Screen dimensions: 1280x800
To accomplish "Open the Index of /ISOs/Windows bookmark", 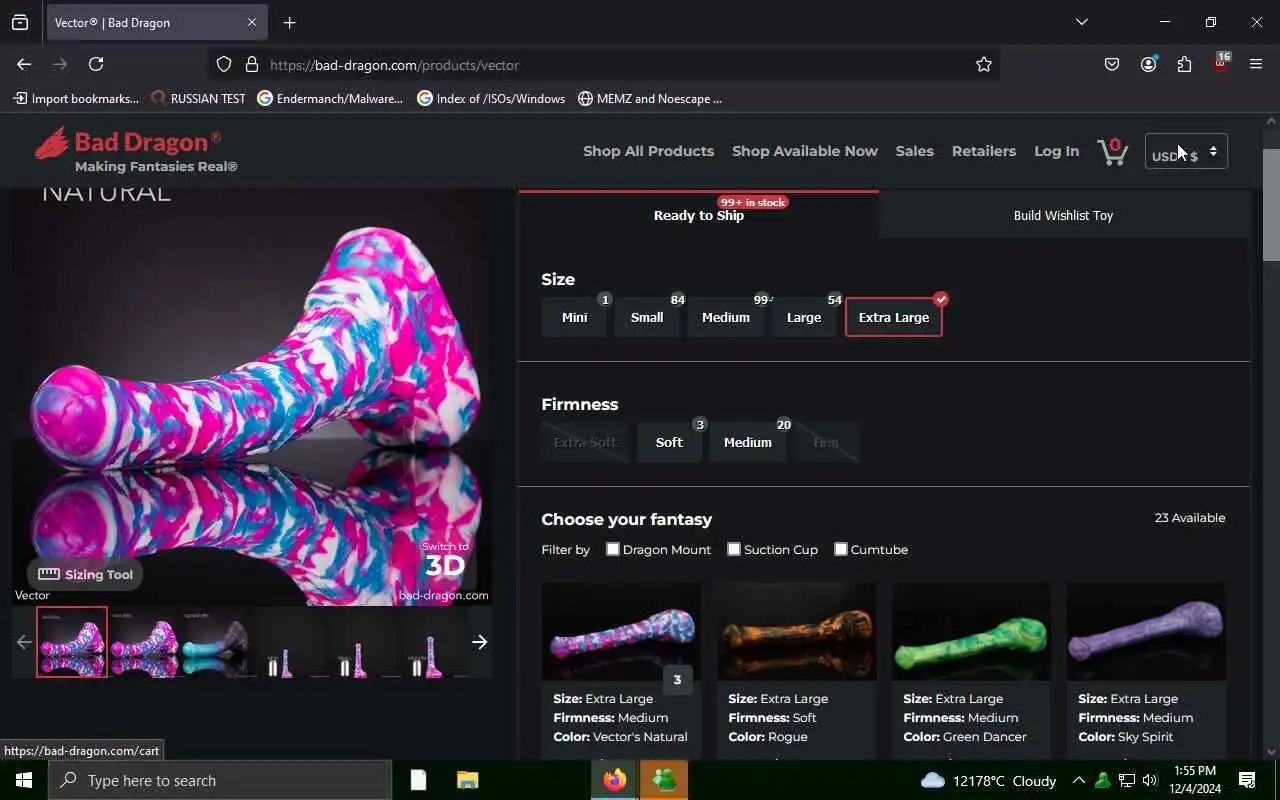I will coord(491,98).
